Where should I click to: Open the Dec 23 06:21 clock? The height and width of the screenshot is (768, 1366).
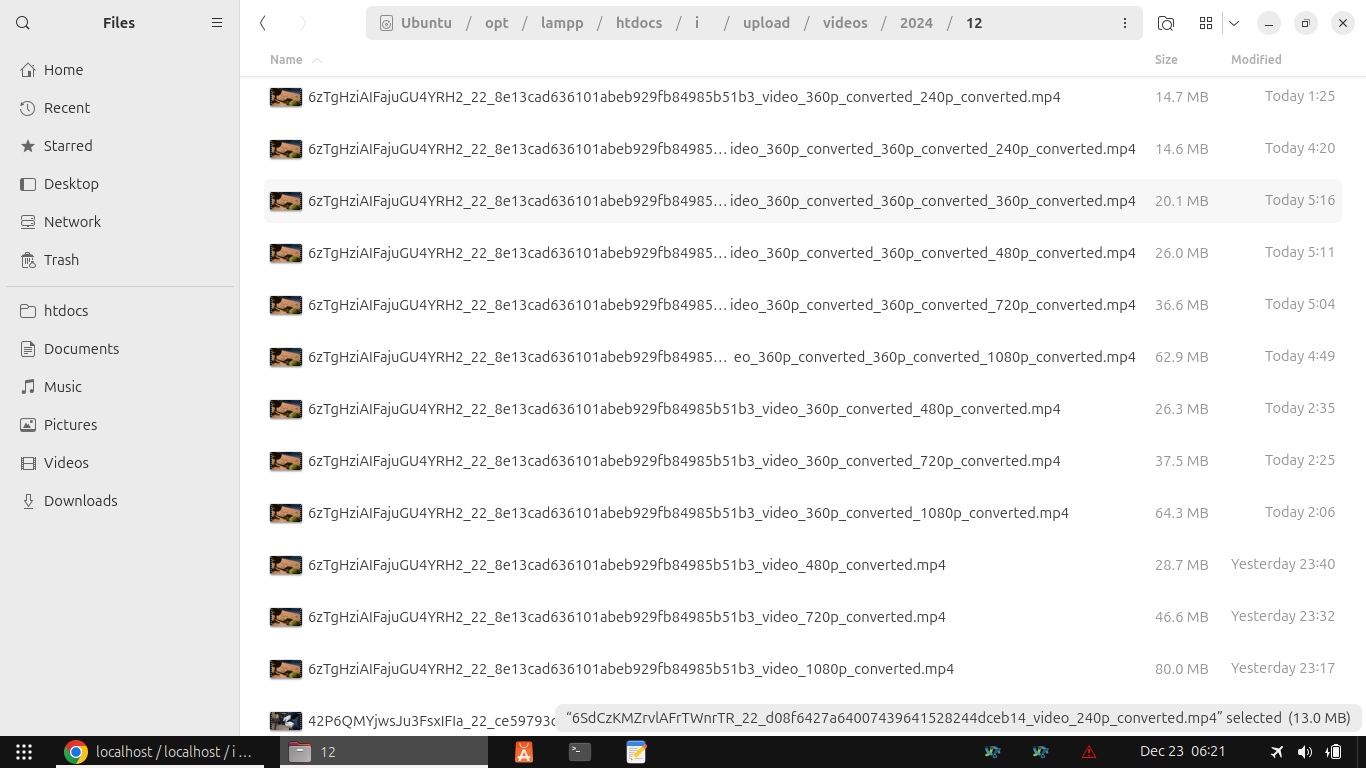pyautogui.click(x=1182, y=752)
